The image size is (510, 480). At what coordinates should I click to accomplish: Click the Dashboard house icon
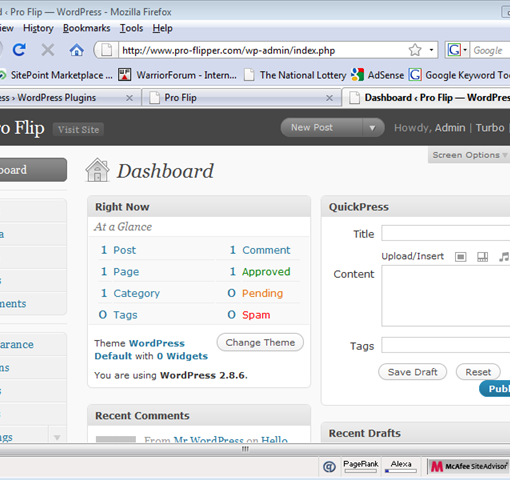pyautogui.click(x=97, y=170)
